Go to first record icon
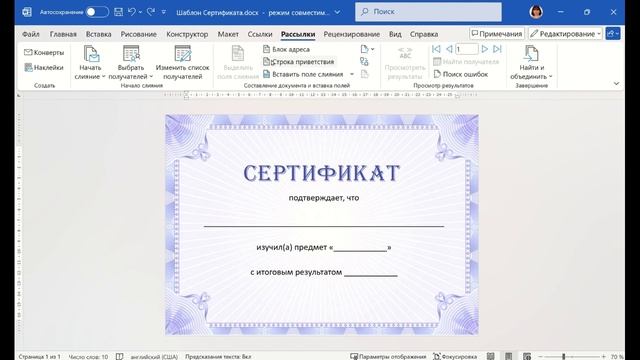This screenshot has height=360, width=640. pyautogui.click(x=436, y=49)
